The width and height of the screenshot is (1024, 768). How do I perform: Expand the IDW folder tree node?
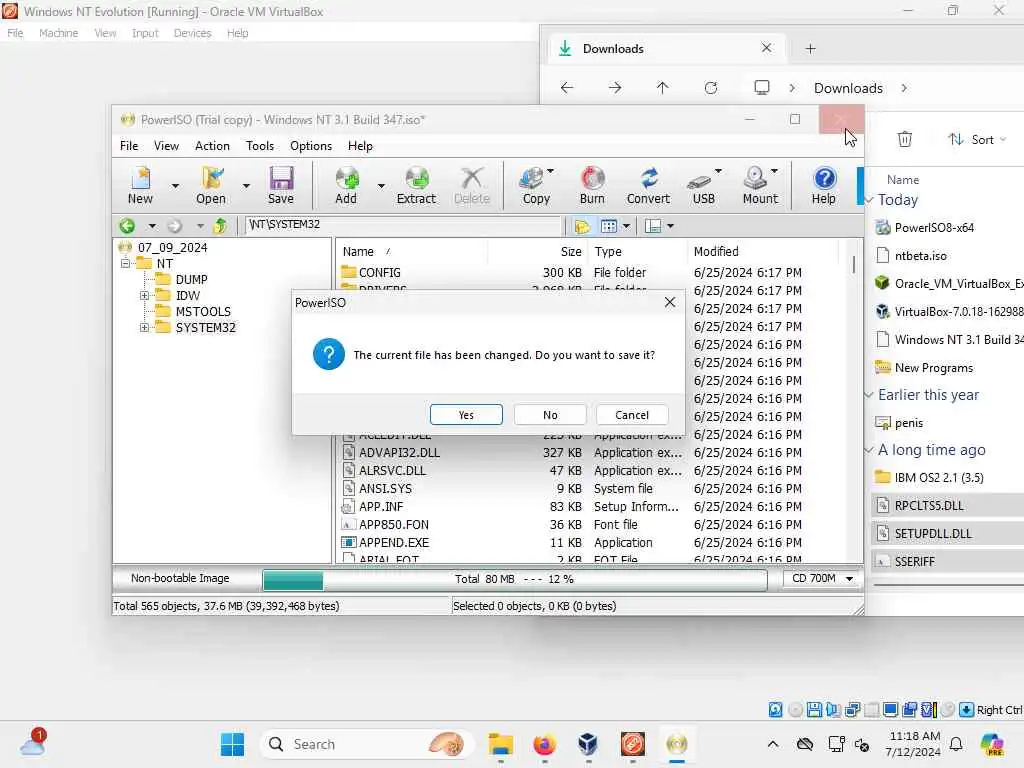[x=144, y=296]
